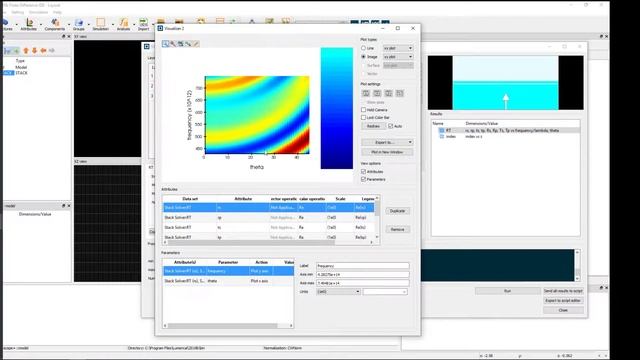Select the Image plot type radio button
The height and width of the screenshot is (360, 640).
pos(363,57)
